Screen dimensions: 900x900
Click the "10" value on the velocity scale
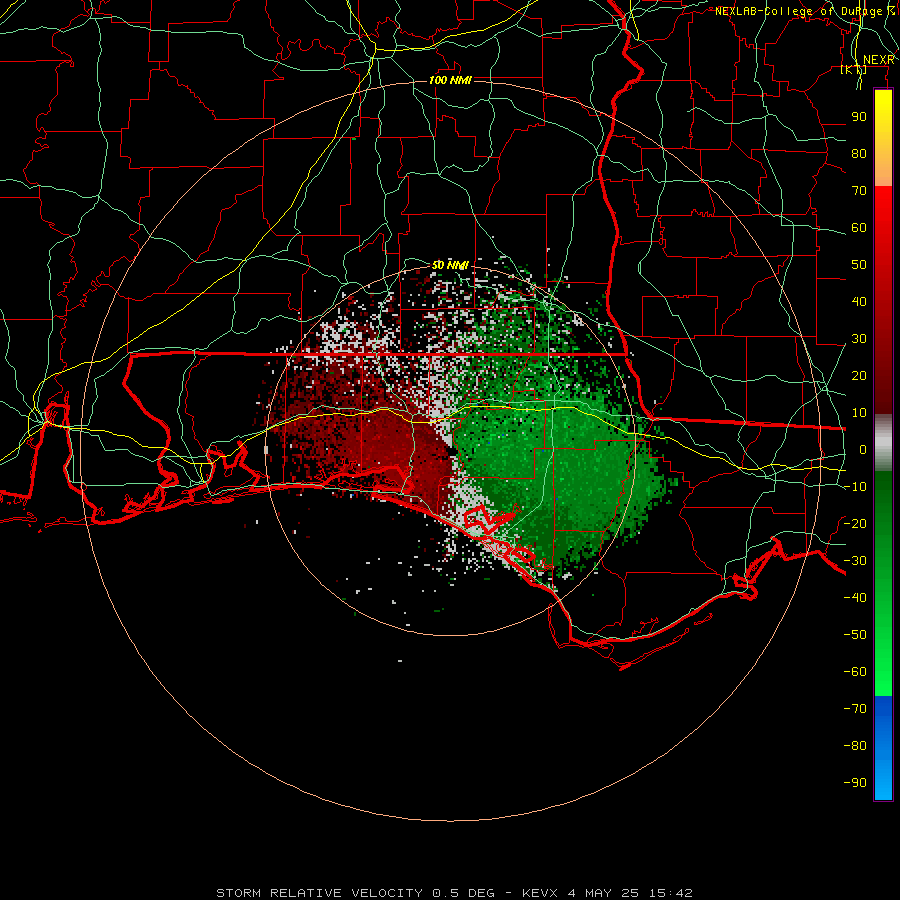[859, 413]
